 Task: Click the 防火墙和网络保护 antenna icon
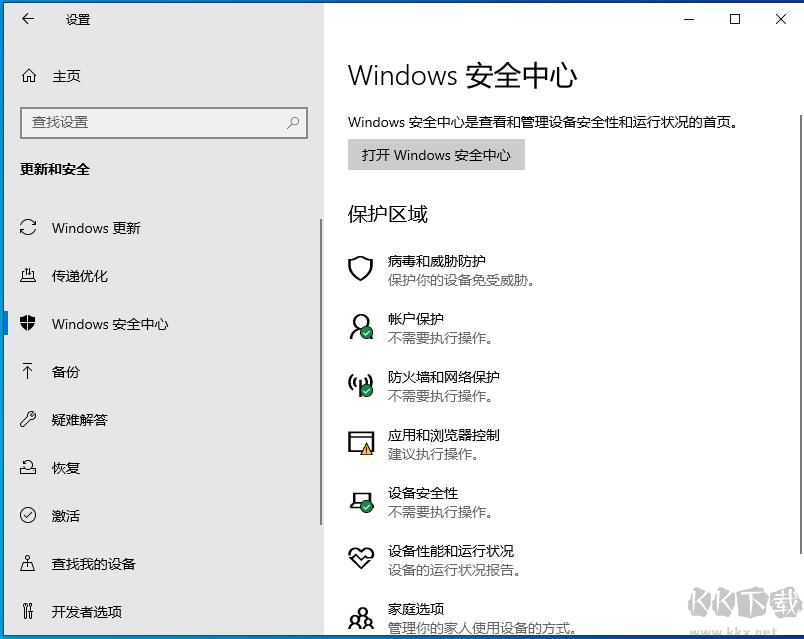361,385
